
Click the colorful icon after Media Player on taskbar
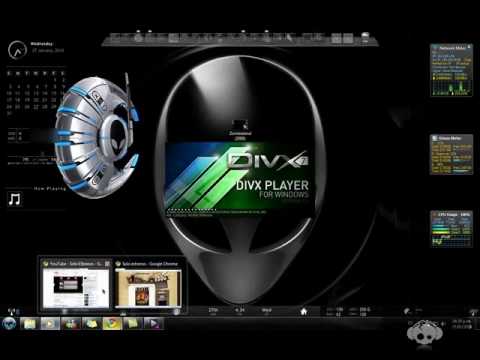pos(71,323)
